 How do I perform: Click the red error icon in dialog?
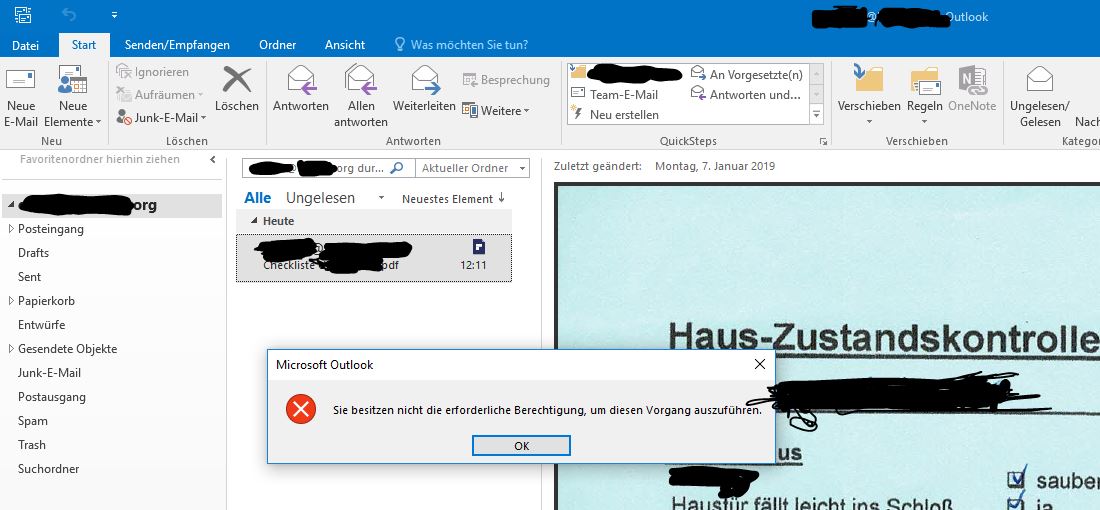click(x=301, y=410)
